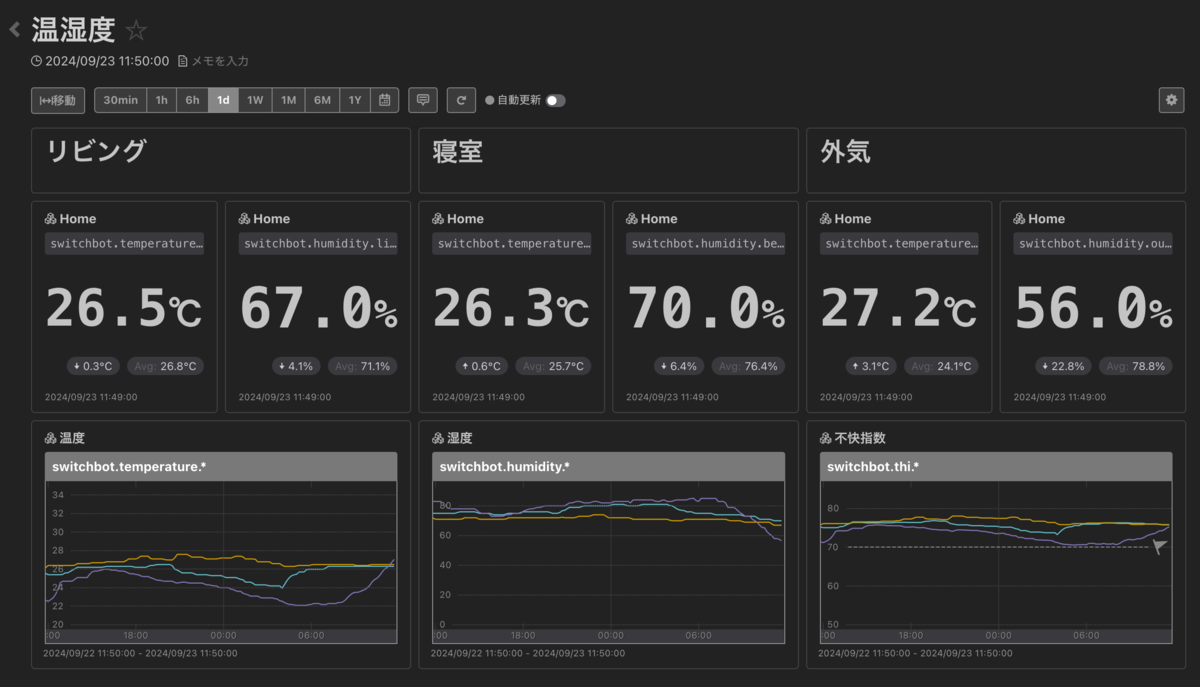Click メモを入力 to add a memo

tap(223, 61)
